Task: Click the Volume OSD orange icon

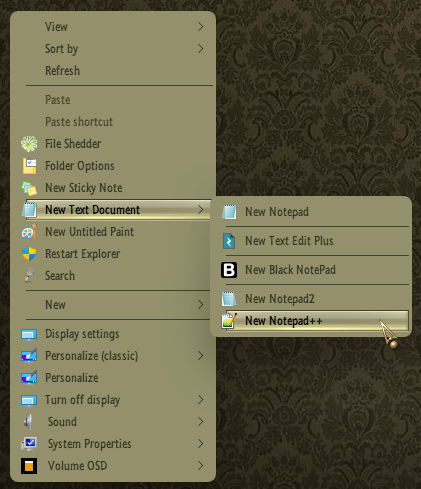Action: point(29,466)
